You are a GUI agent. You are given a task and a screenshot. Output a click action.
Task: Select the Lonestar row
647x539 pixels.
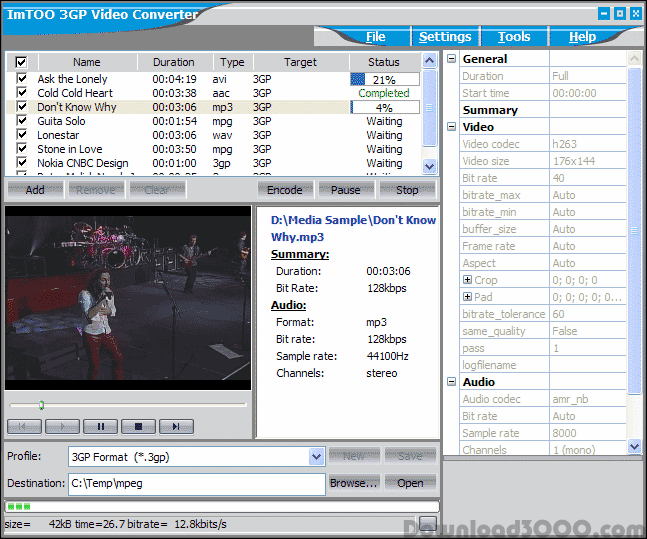(x=214, y=135)
